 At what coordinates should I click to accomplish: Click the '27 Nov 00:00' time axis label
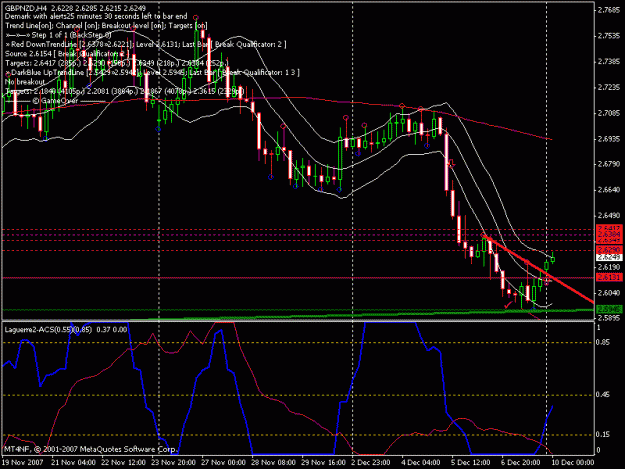click(223, 462)
